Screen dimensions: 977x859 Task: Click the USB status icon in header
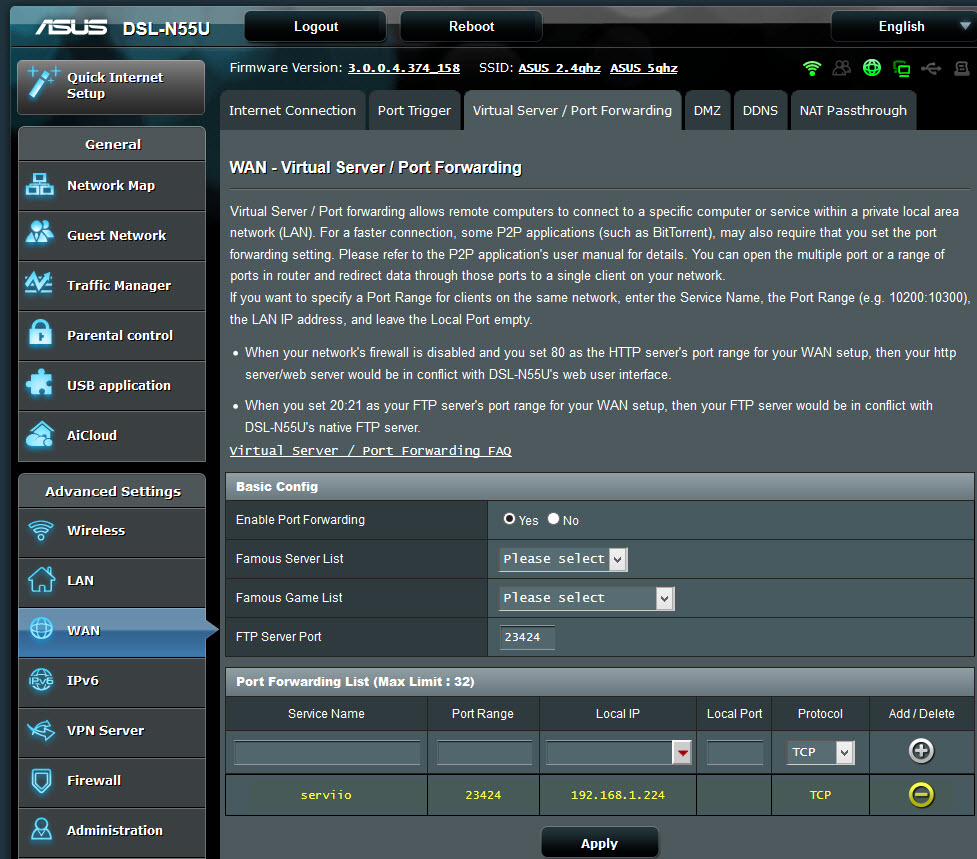pyautogui.click(x=932, y=68)
